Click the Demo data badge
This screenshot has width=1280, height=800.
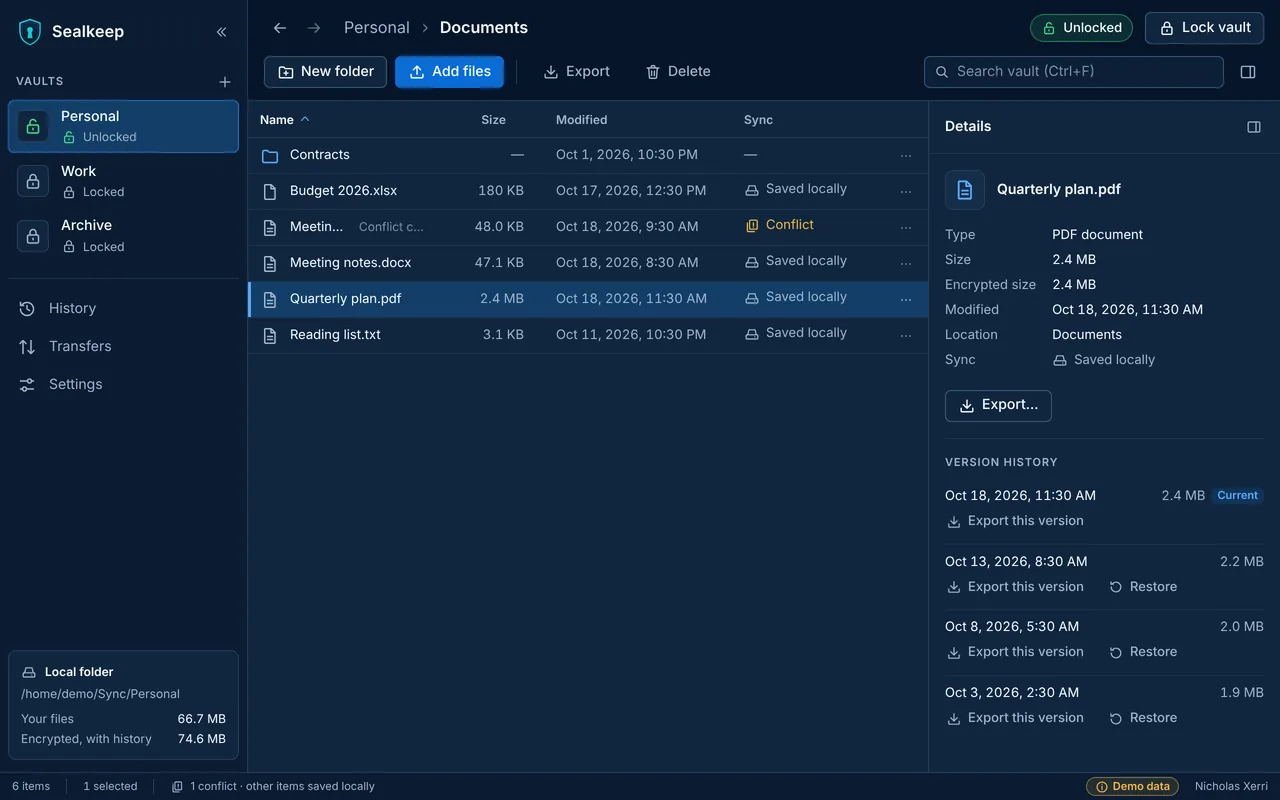click(x=1132, y=787)
